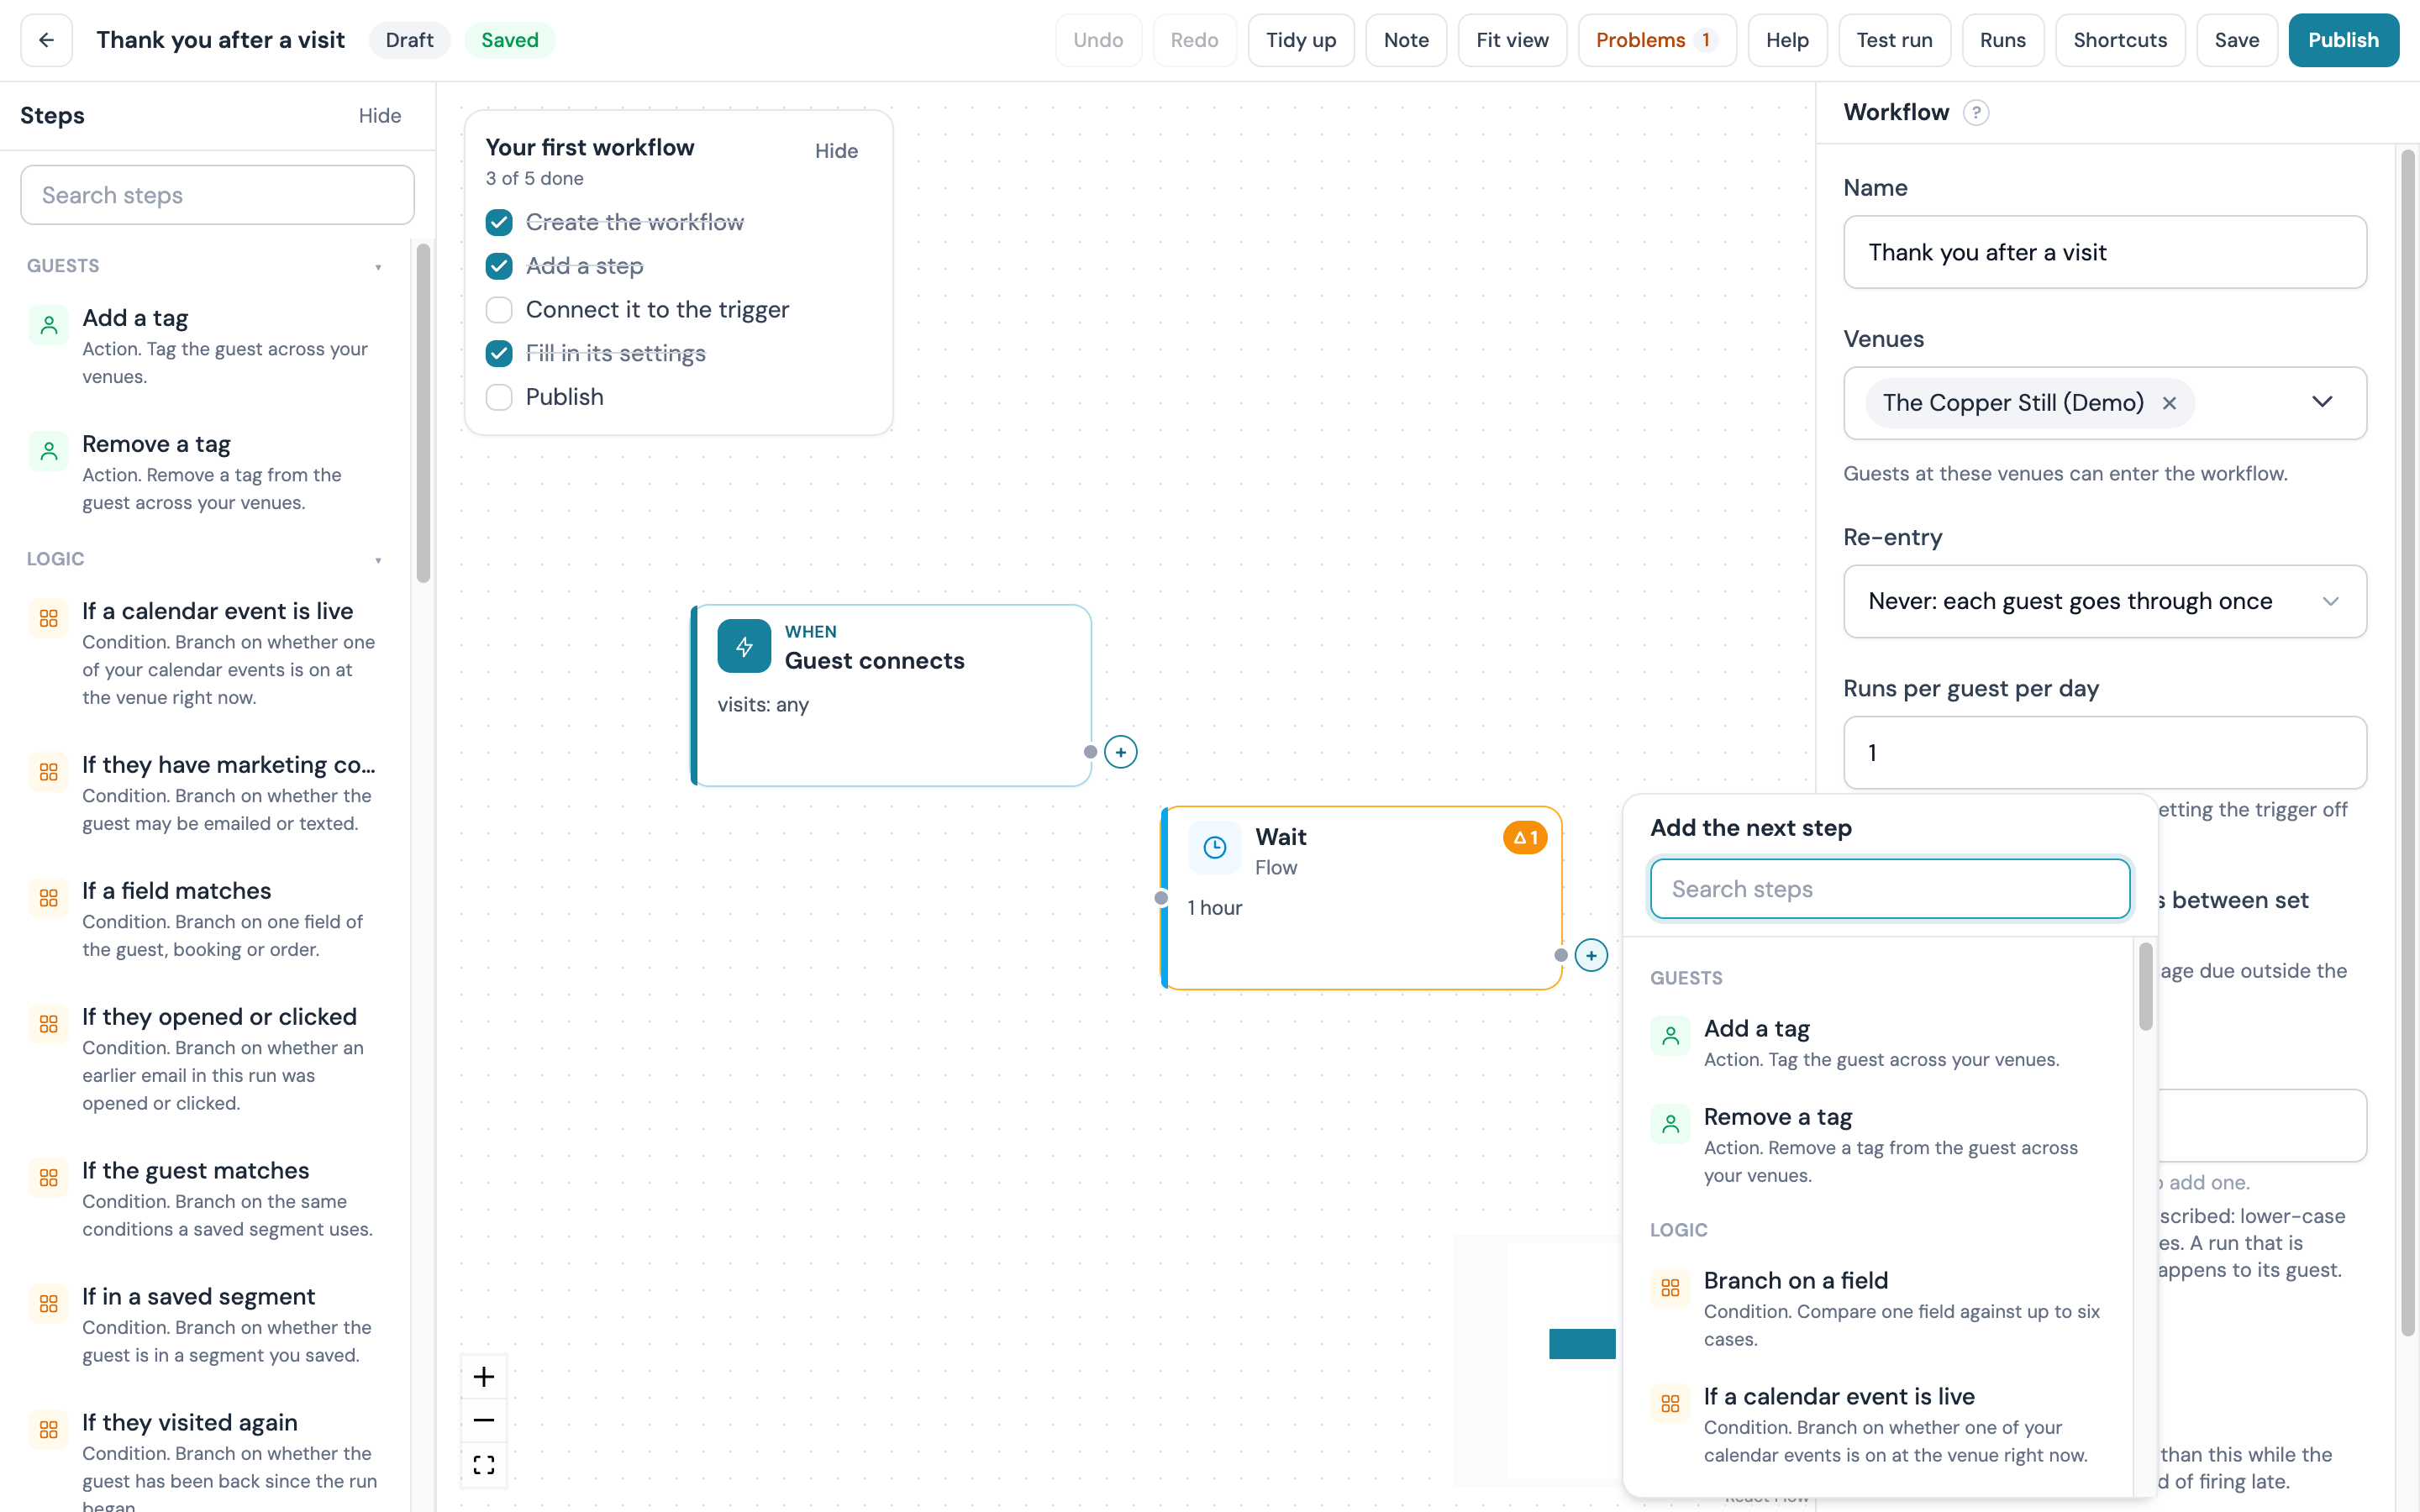Viewport: 2420px width, 1512px height.
Task: Click the If a field matches icon
Action: tap(48, 898)
